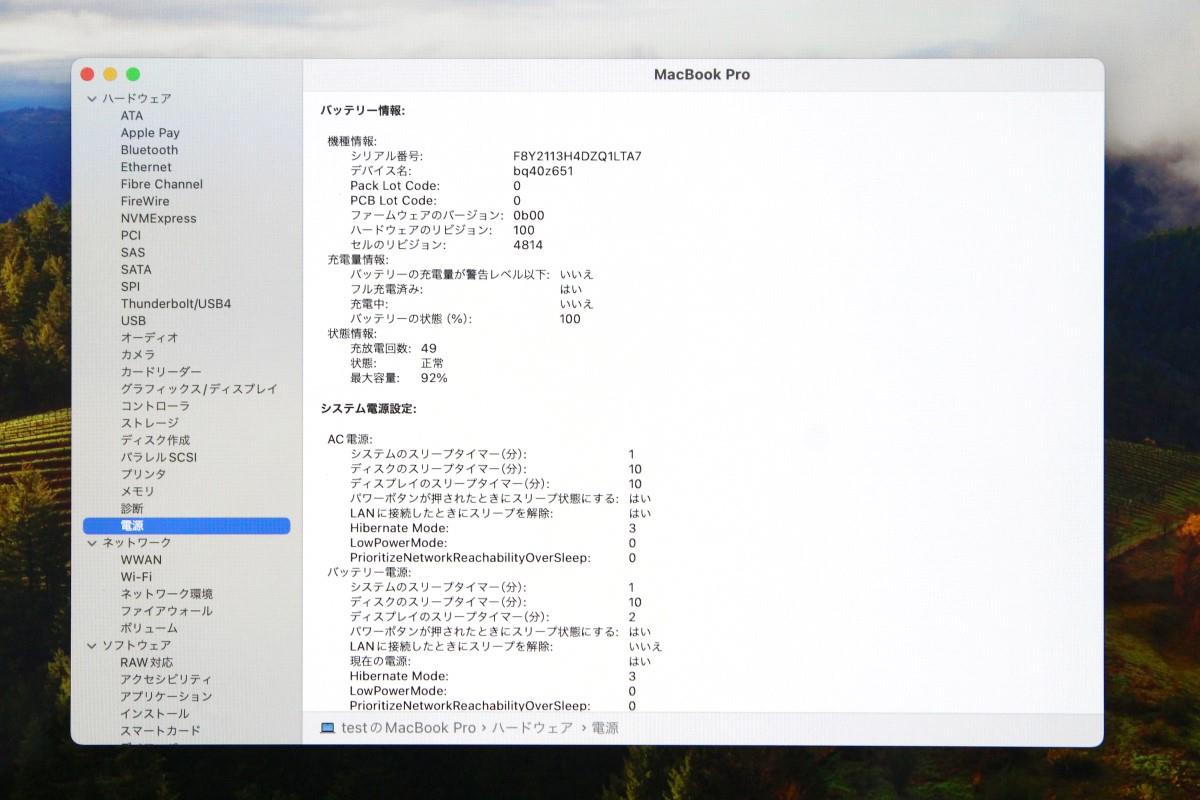Minimize window with yellow button
This screenshot has height=800, width=1200.
point(110,74)
